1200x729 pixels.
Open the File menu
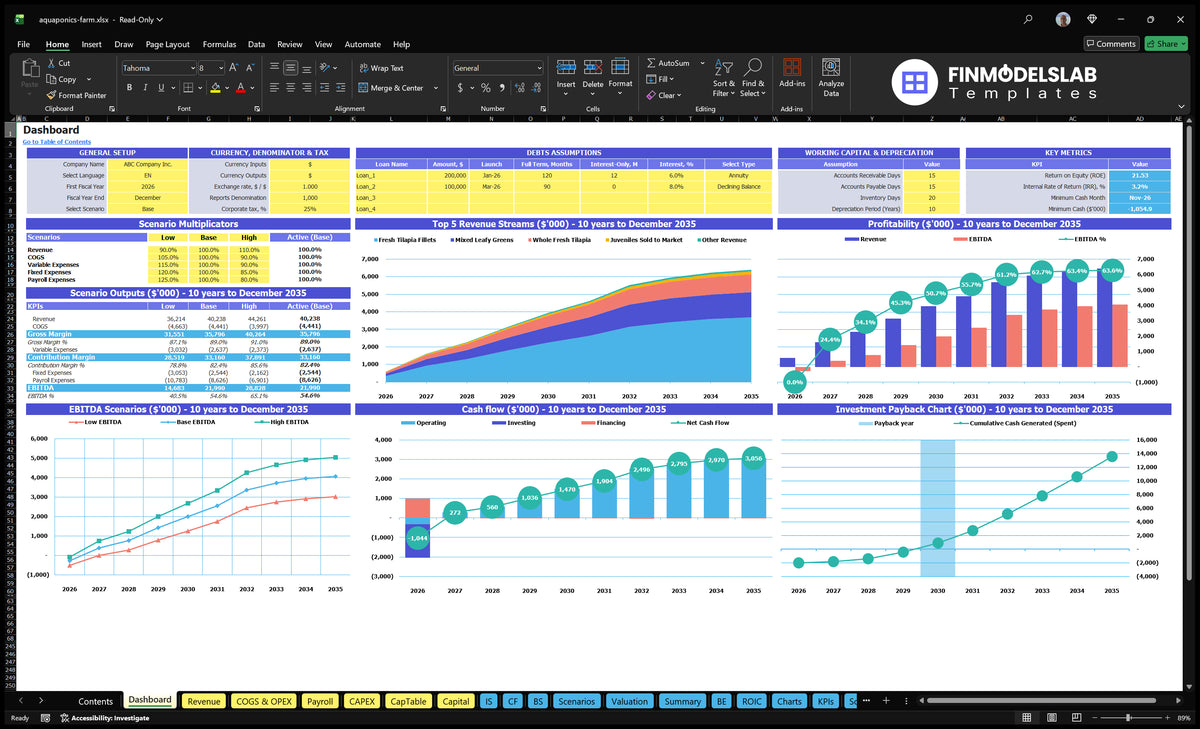[x=24, y=44]
